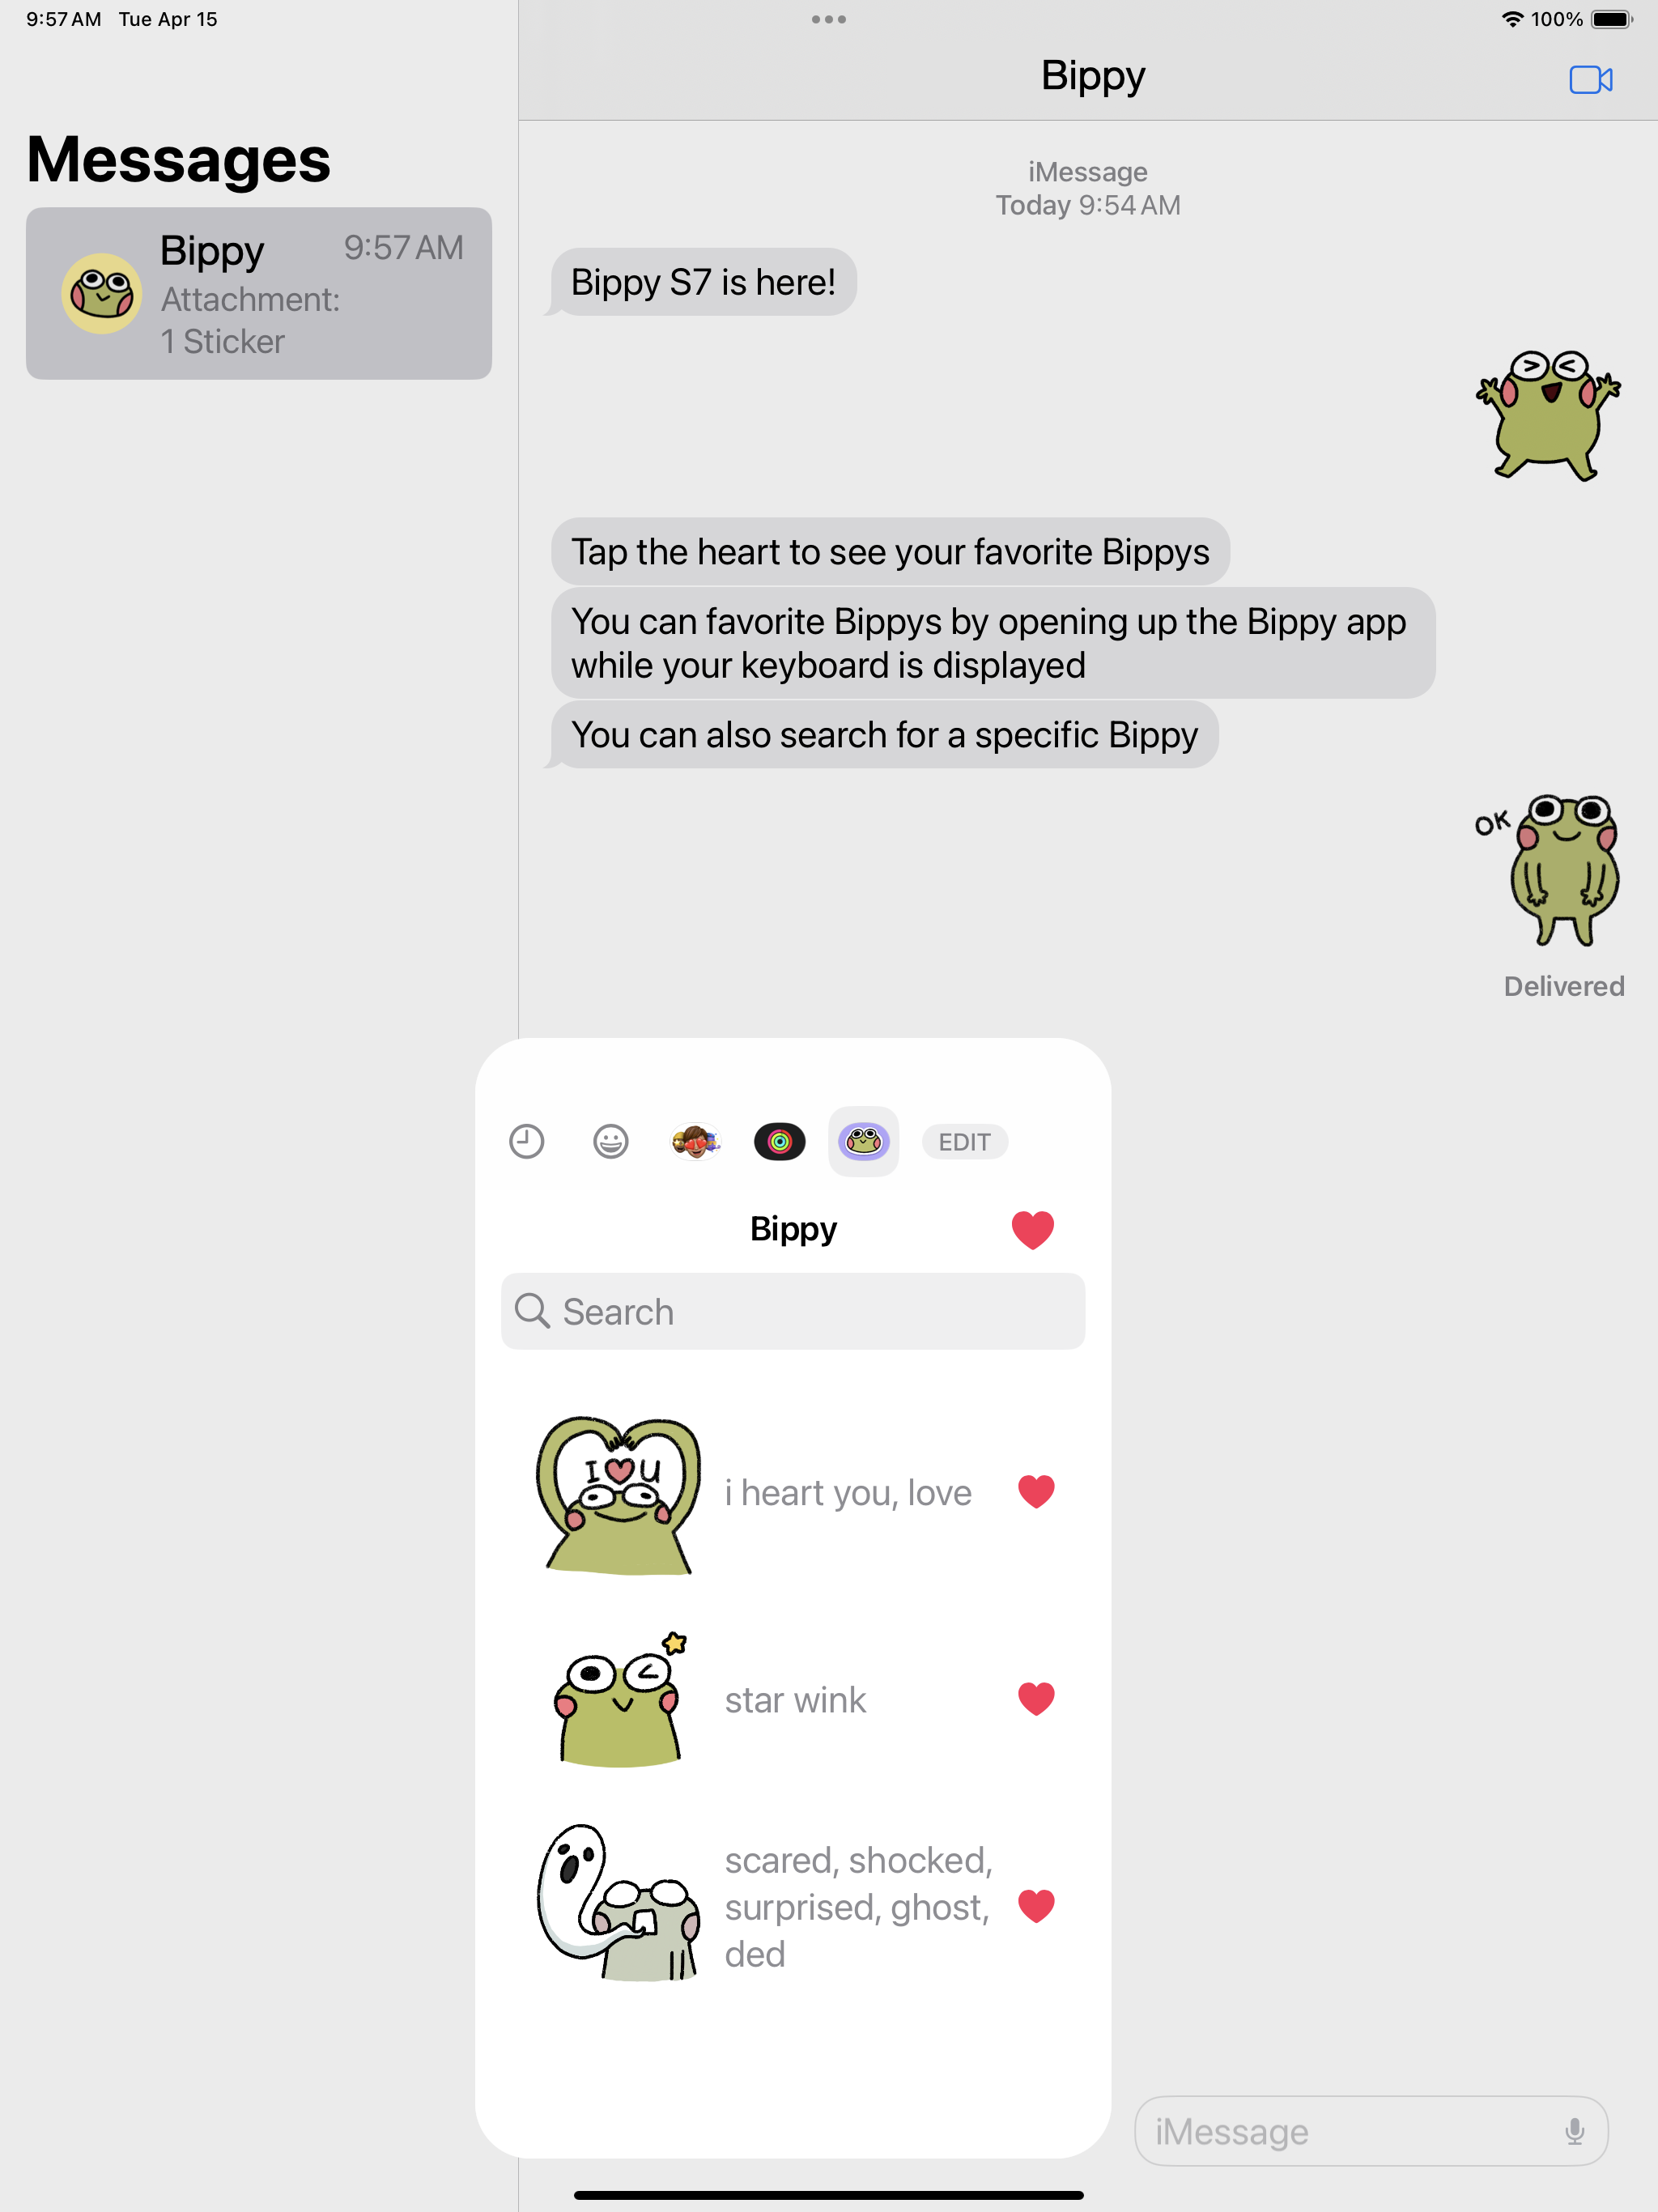Unfavorite the 'star wink' sticker
Screen dimensions: 1658x2212
click(1036, 1699)
